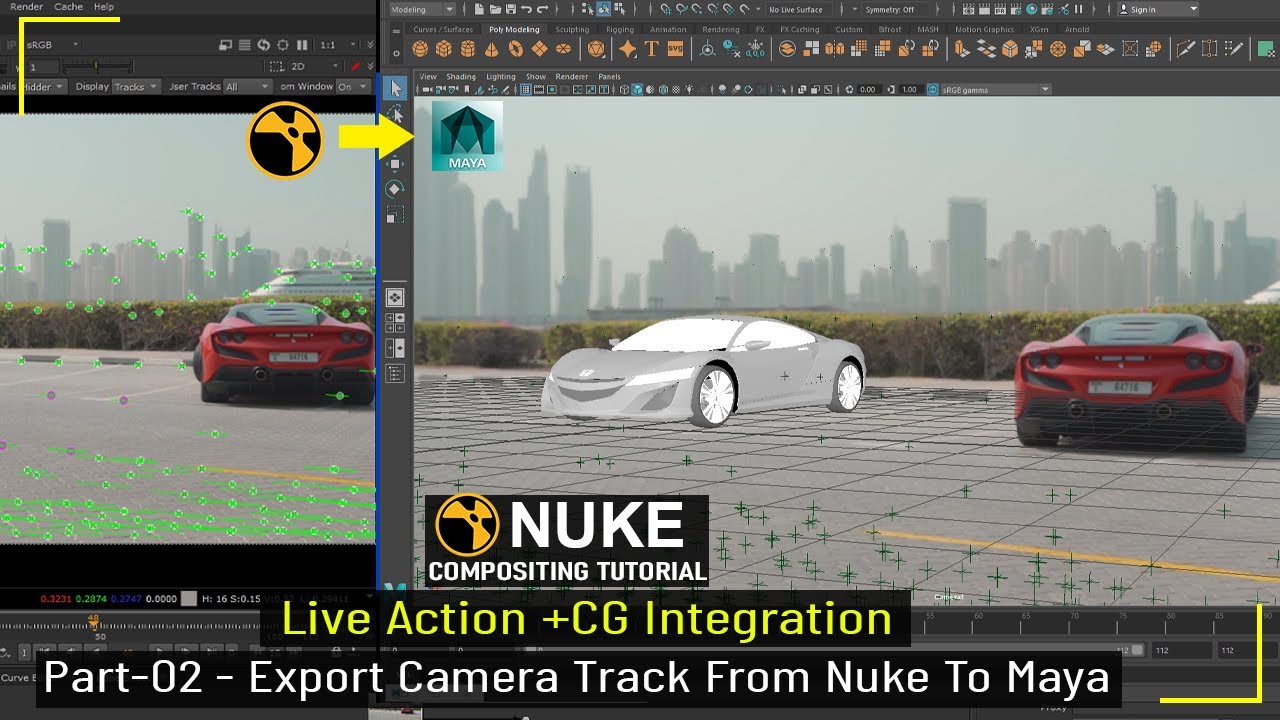Viewport: 1280px width, 720px height.
Task: Open Nuke's Help menu
Action: (104, 6)
